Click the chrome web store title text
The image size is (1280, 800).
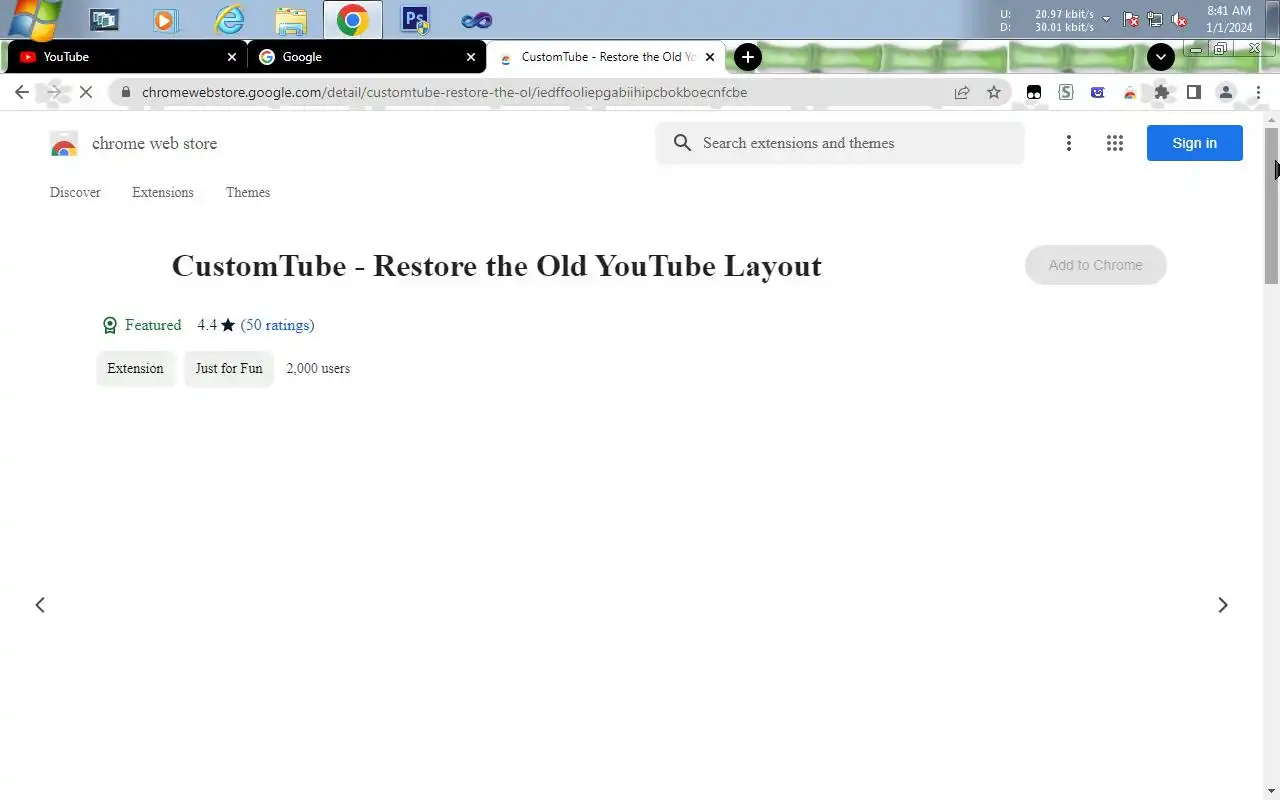154,143
